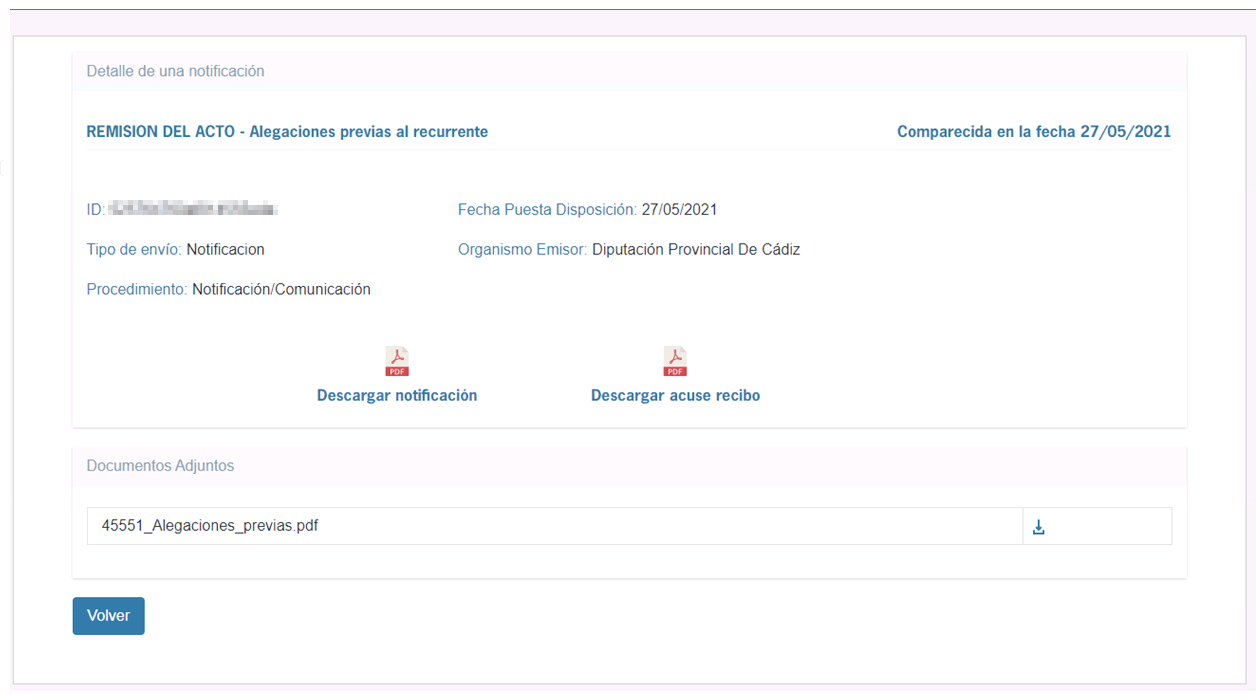Click the PDF icon above Descargar notificación
Screen dimensions: 1256x695
(397, 361)
